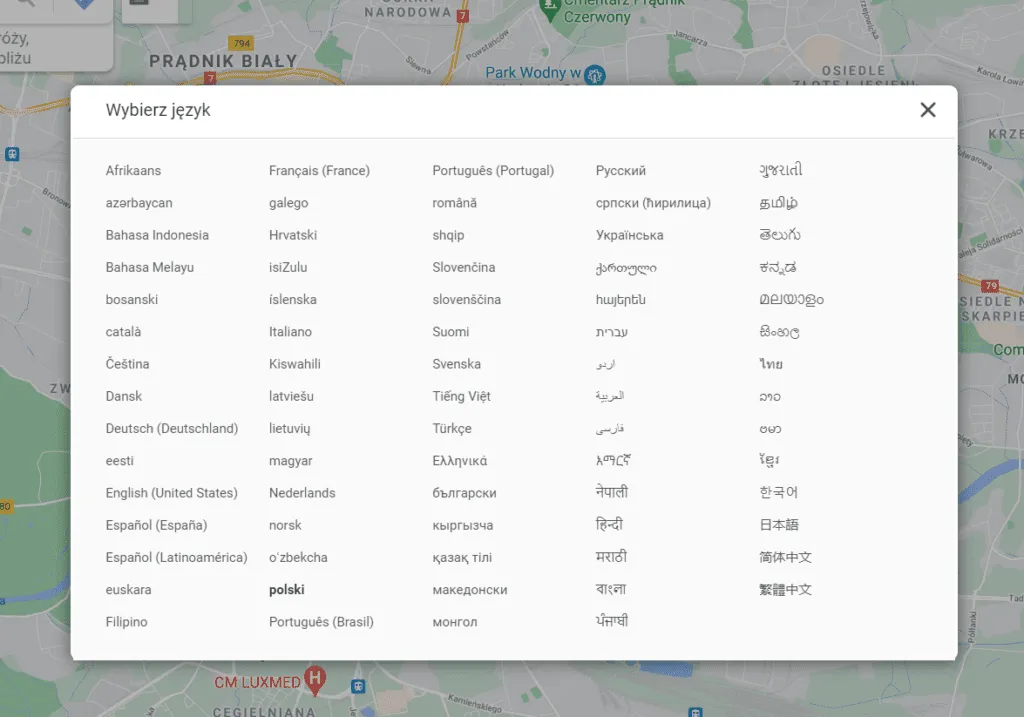The image size is (1024, 717).
Task: Pick Português (Brasil) language
Action: 322,621
